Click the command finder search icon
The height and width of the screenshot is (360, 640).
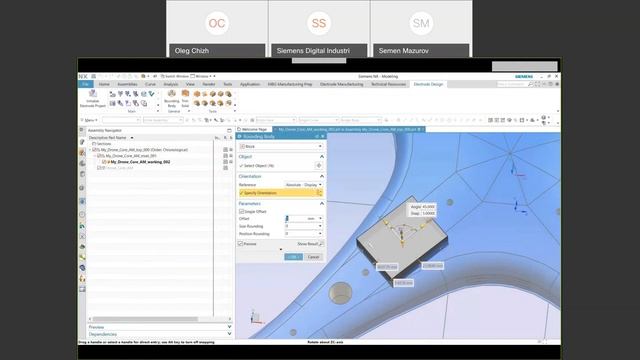530,84
